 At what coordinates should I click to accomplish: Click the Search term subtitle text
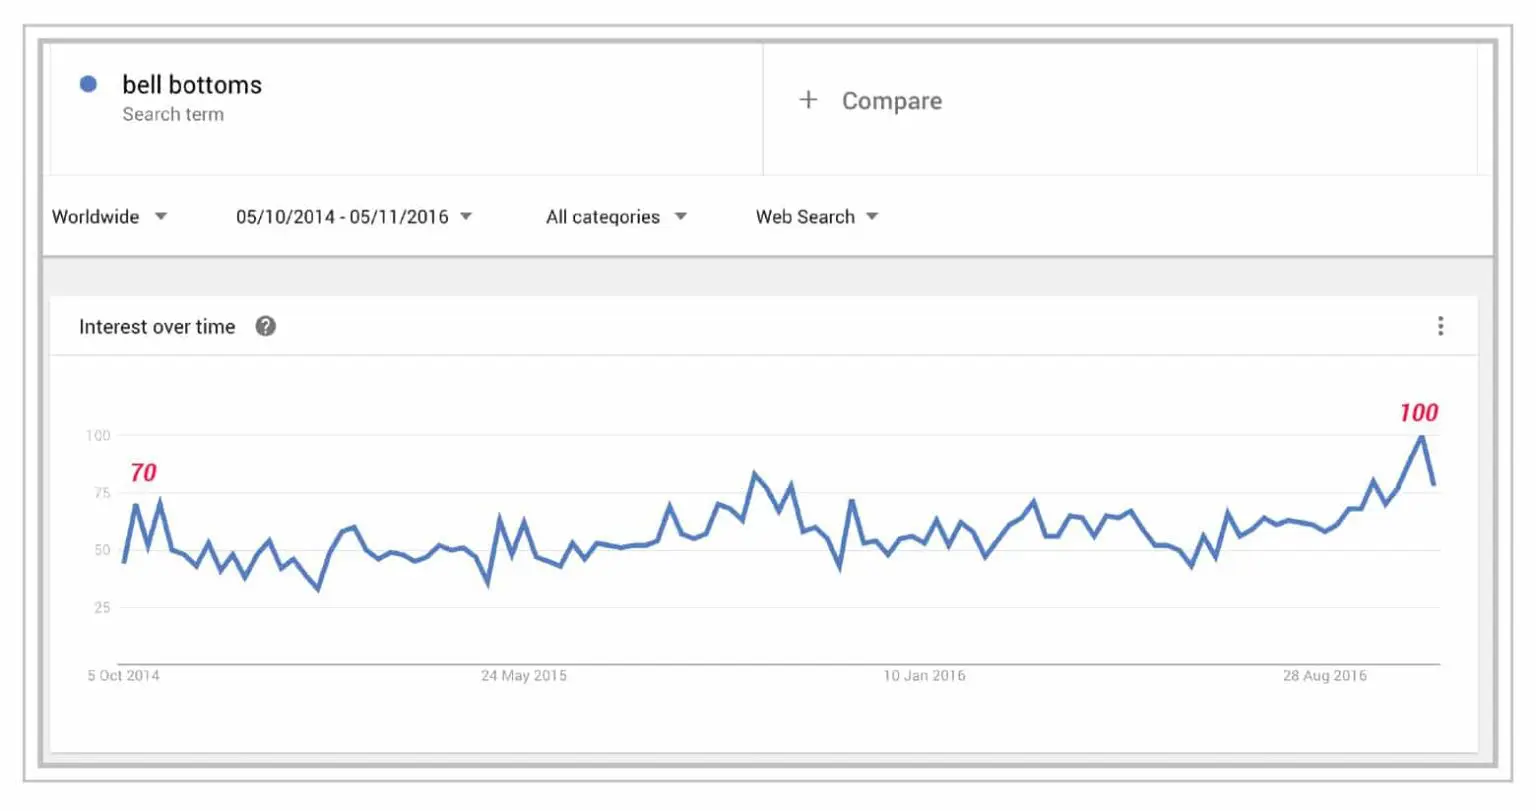pyautogui.click(x=173, y=115)
